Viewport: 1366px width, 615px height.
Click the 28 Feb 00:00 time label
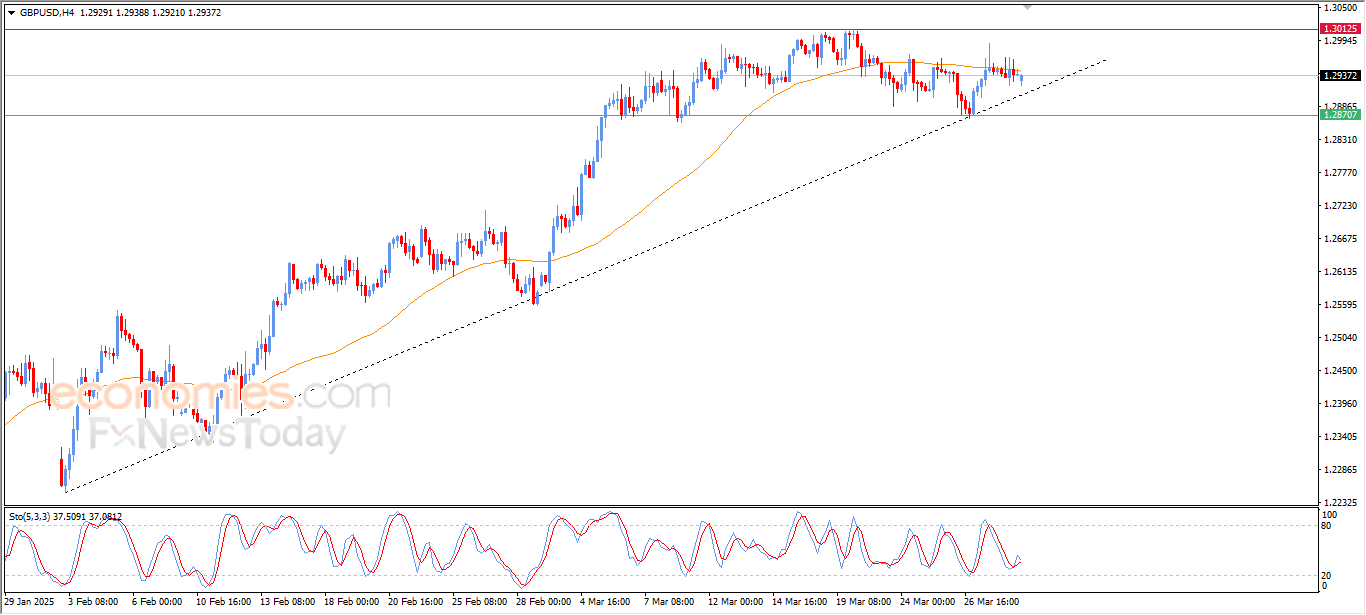[546, 602]
